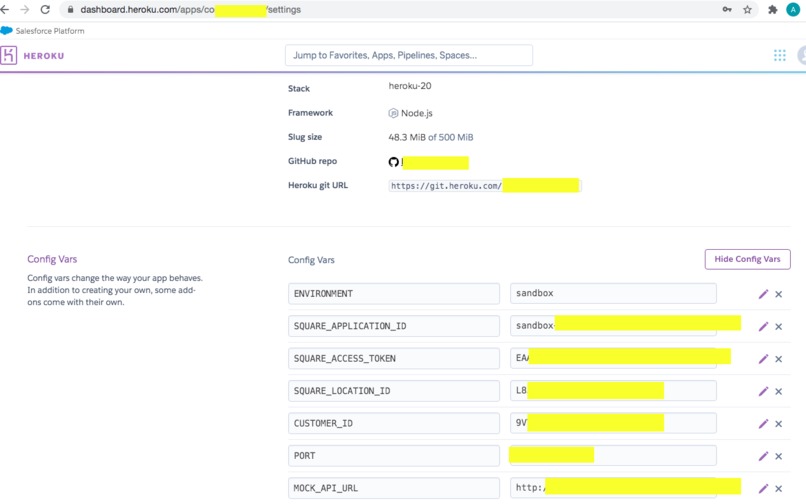Click the SQUARE_ACCESS_TOKEN key field
This screenshot has height=504, width=806.
click(x=394, y=358)
